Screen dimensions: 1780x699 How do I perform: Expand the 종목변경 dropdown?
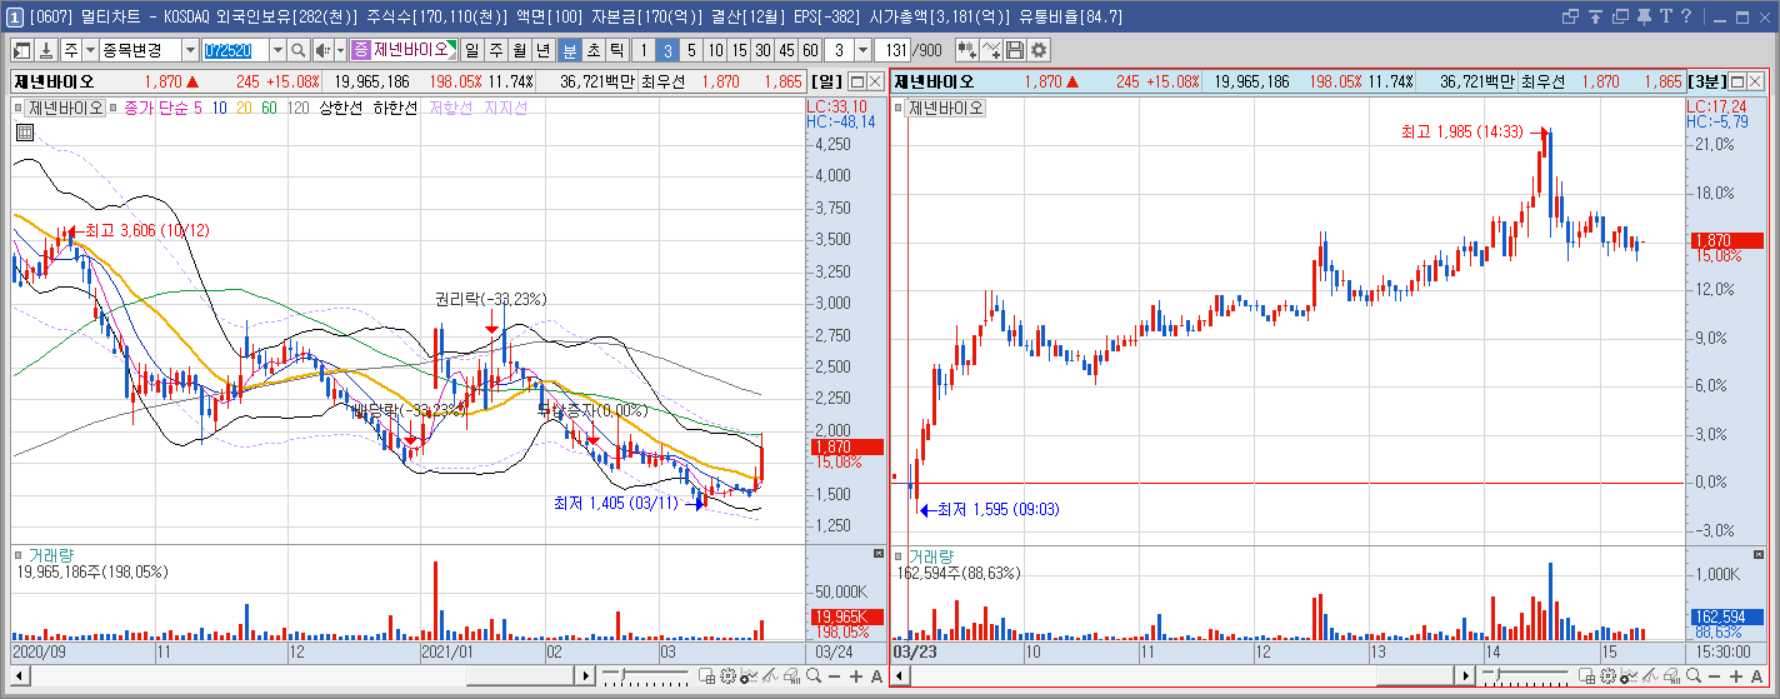[x=190, y=50]
